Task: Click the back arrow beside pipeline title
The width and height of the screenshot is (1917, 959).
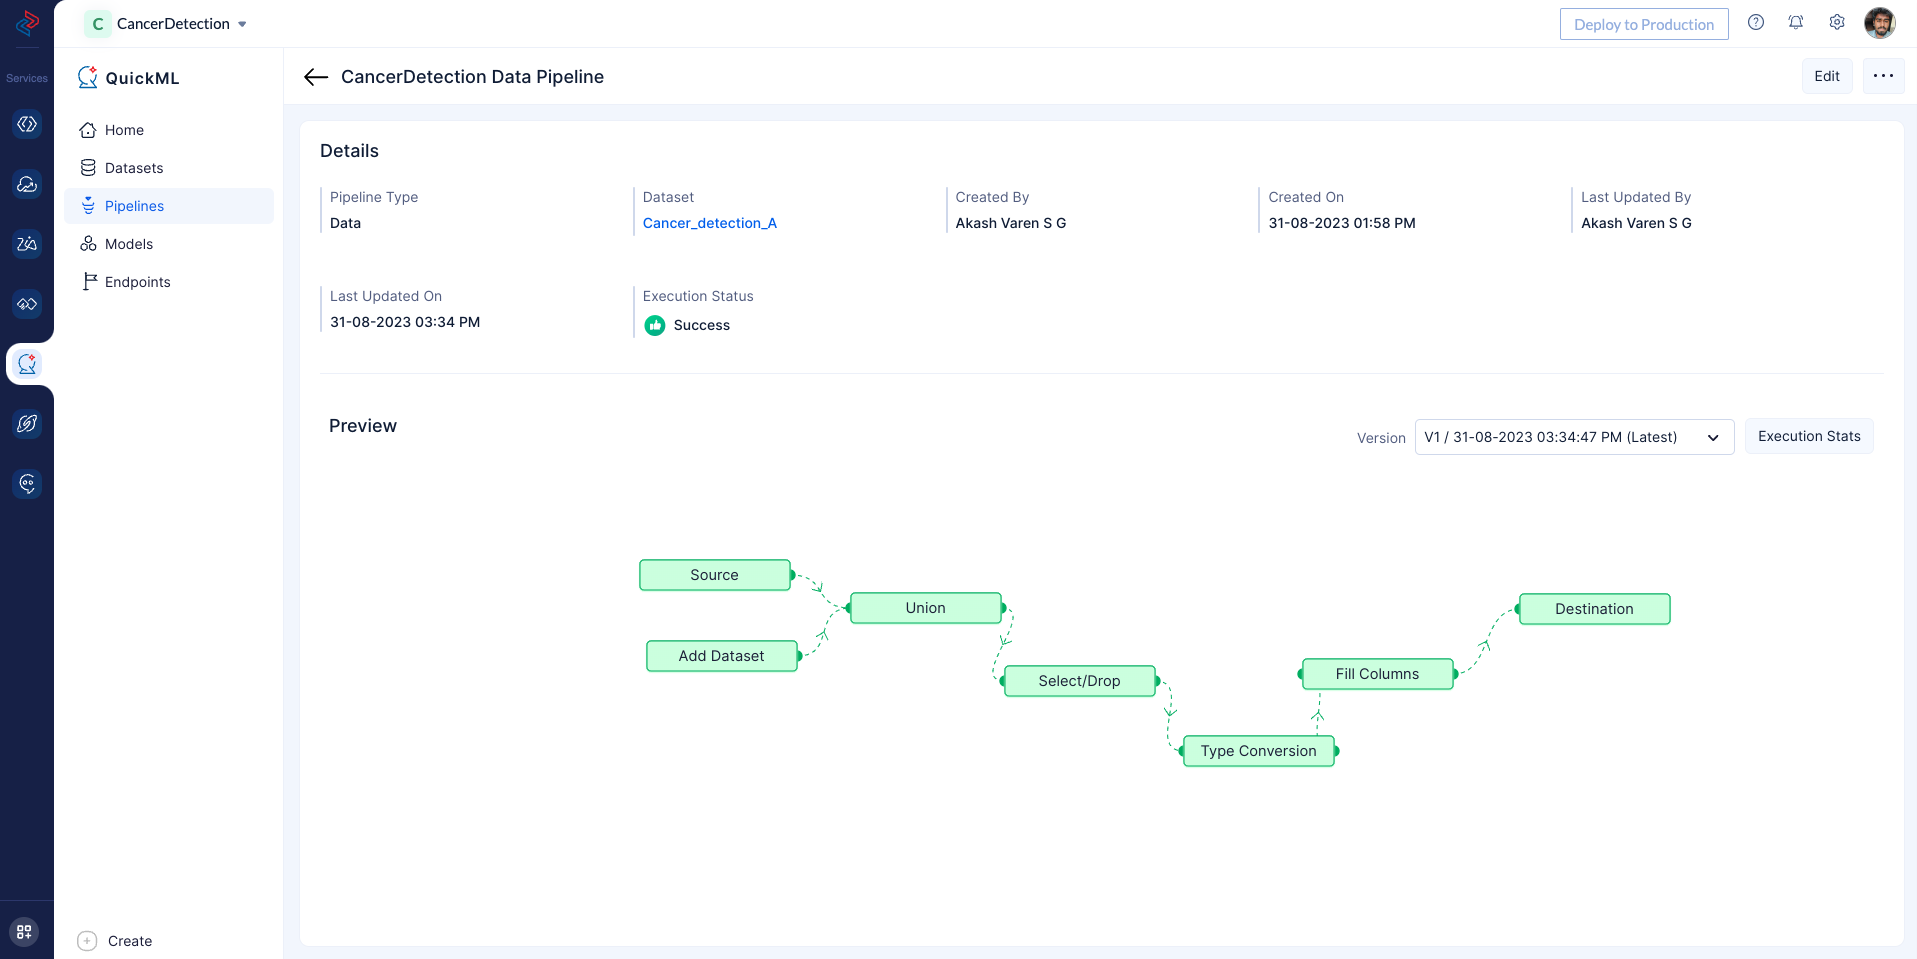Action: (316, 77)
